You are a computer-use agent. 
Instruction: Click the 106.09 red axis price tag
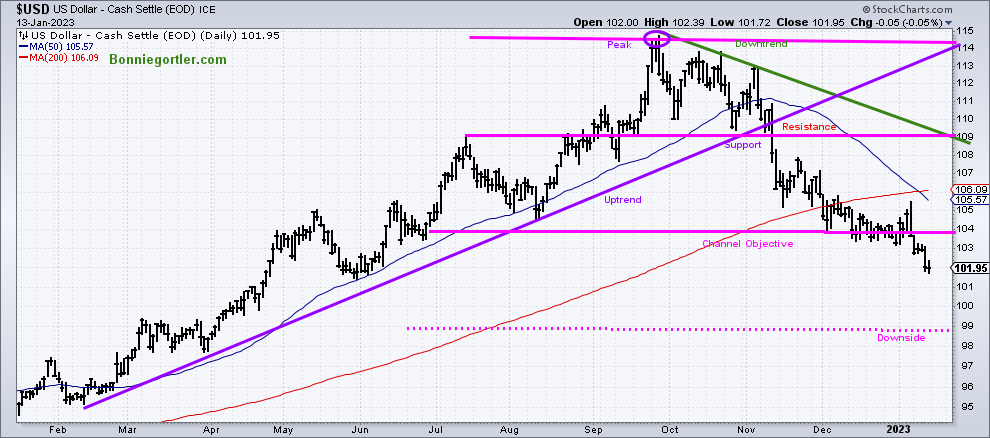[971, 189]
